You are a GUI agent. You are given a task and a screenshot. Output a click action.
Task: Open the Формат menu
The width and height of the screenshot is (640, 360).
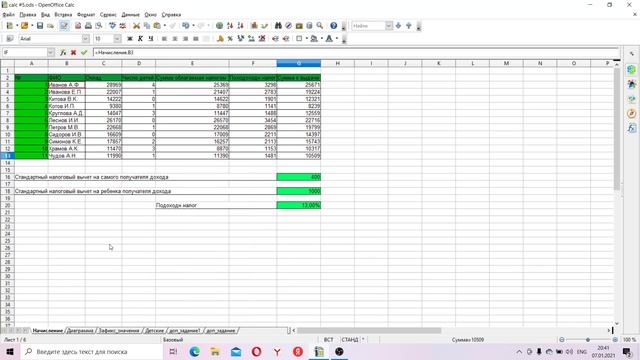point(86,15)
